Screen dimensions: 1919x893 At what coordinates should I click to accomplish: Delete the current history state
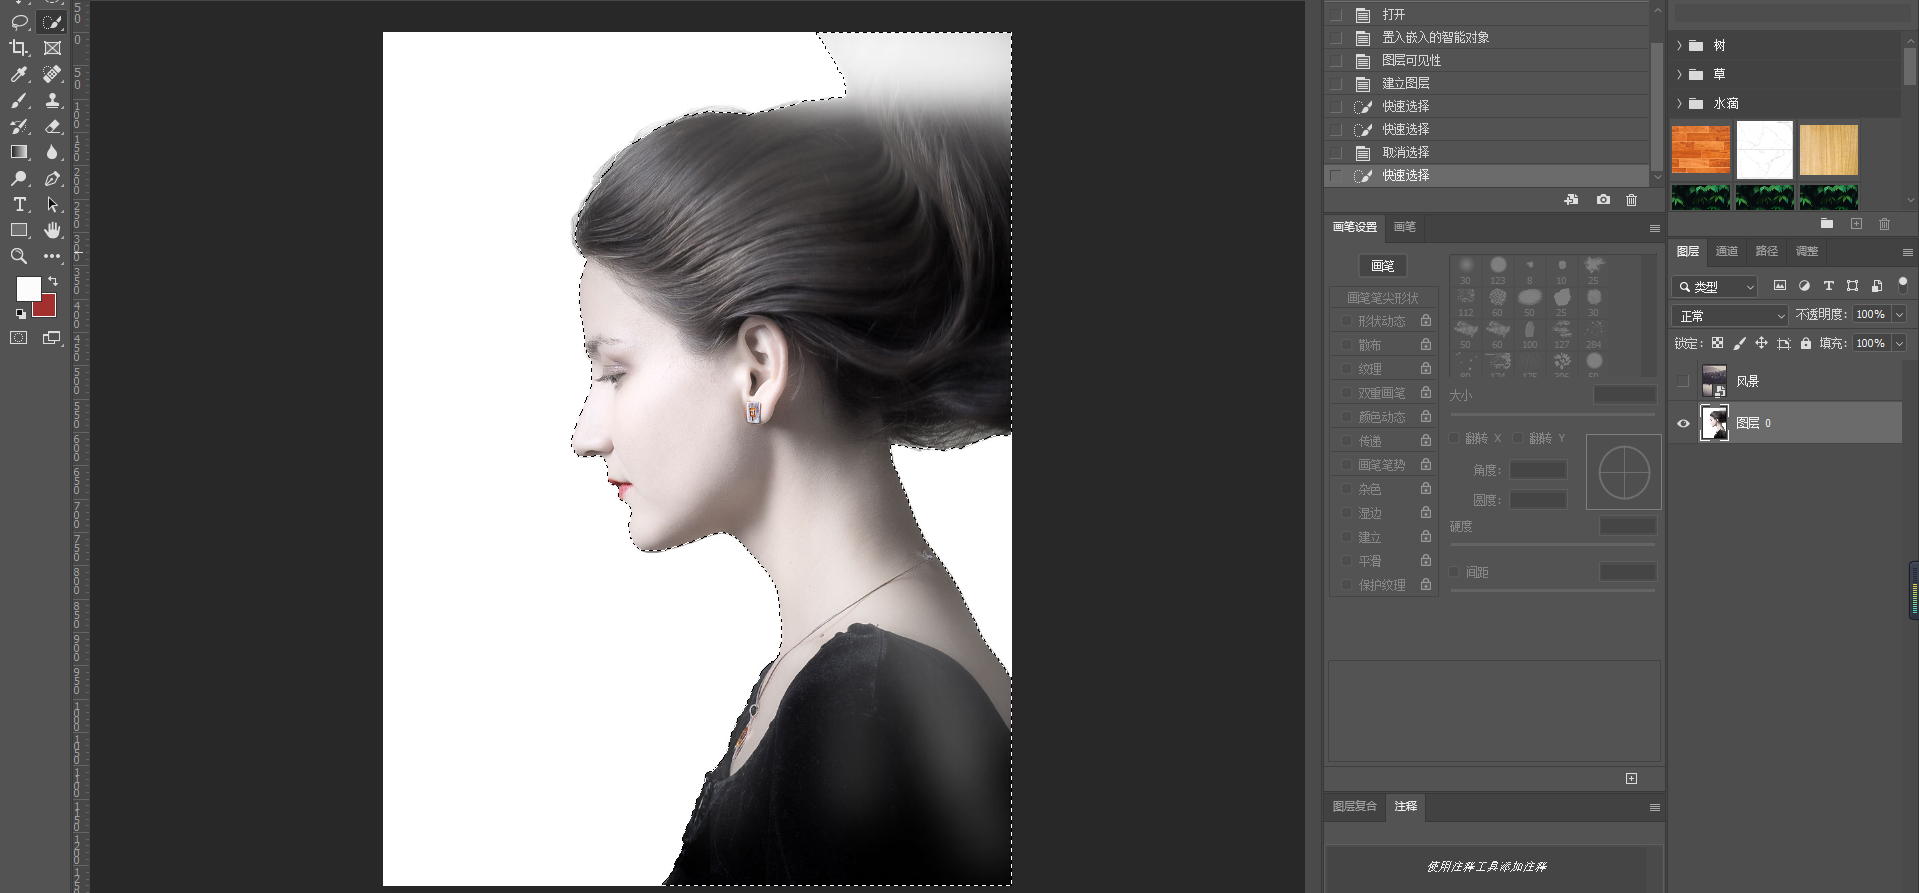click(1631, 200)
